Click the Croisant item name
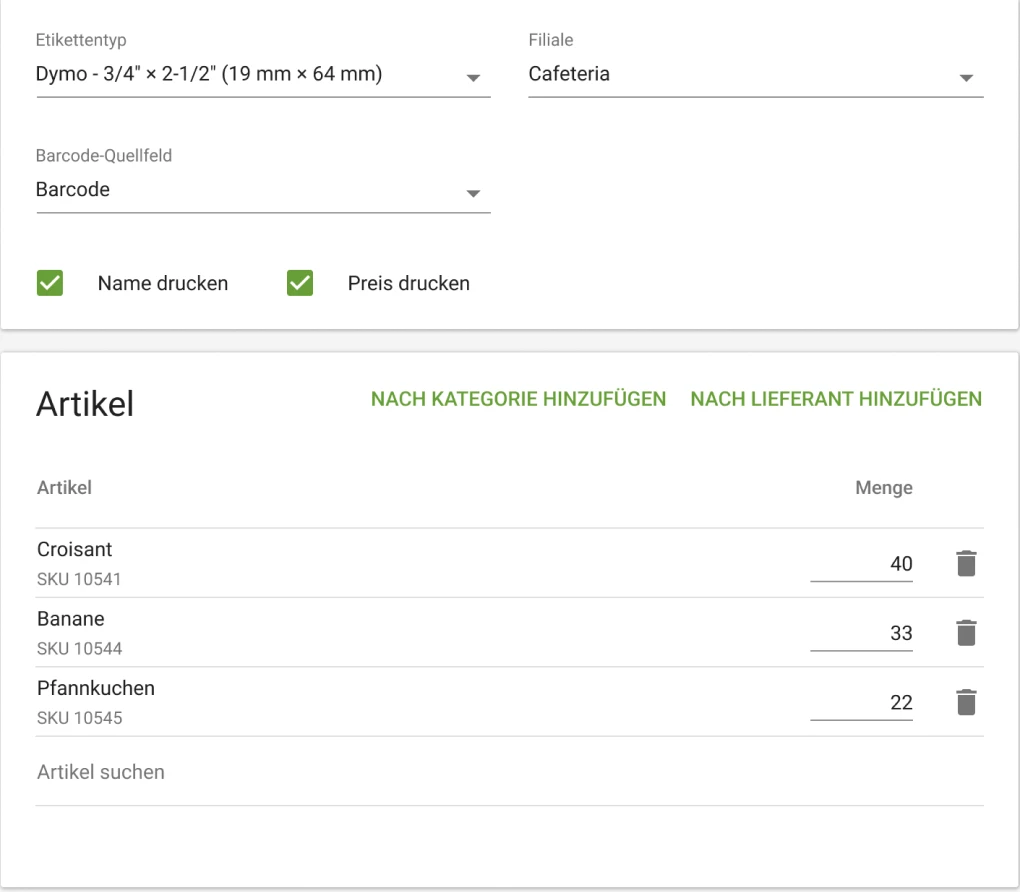 (x=75, y=549)
